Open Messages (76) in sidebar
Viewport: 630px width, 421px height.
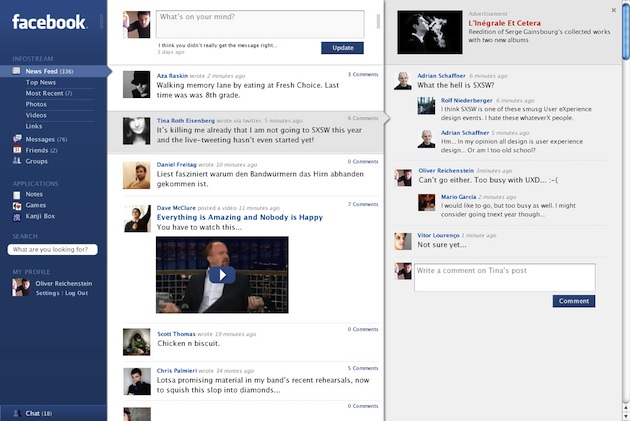[x=46, y=139]
